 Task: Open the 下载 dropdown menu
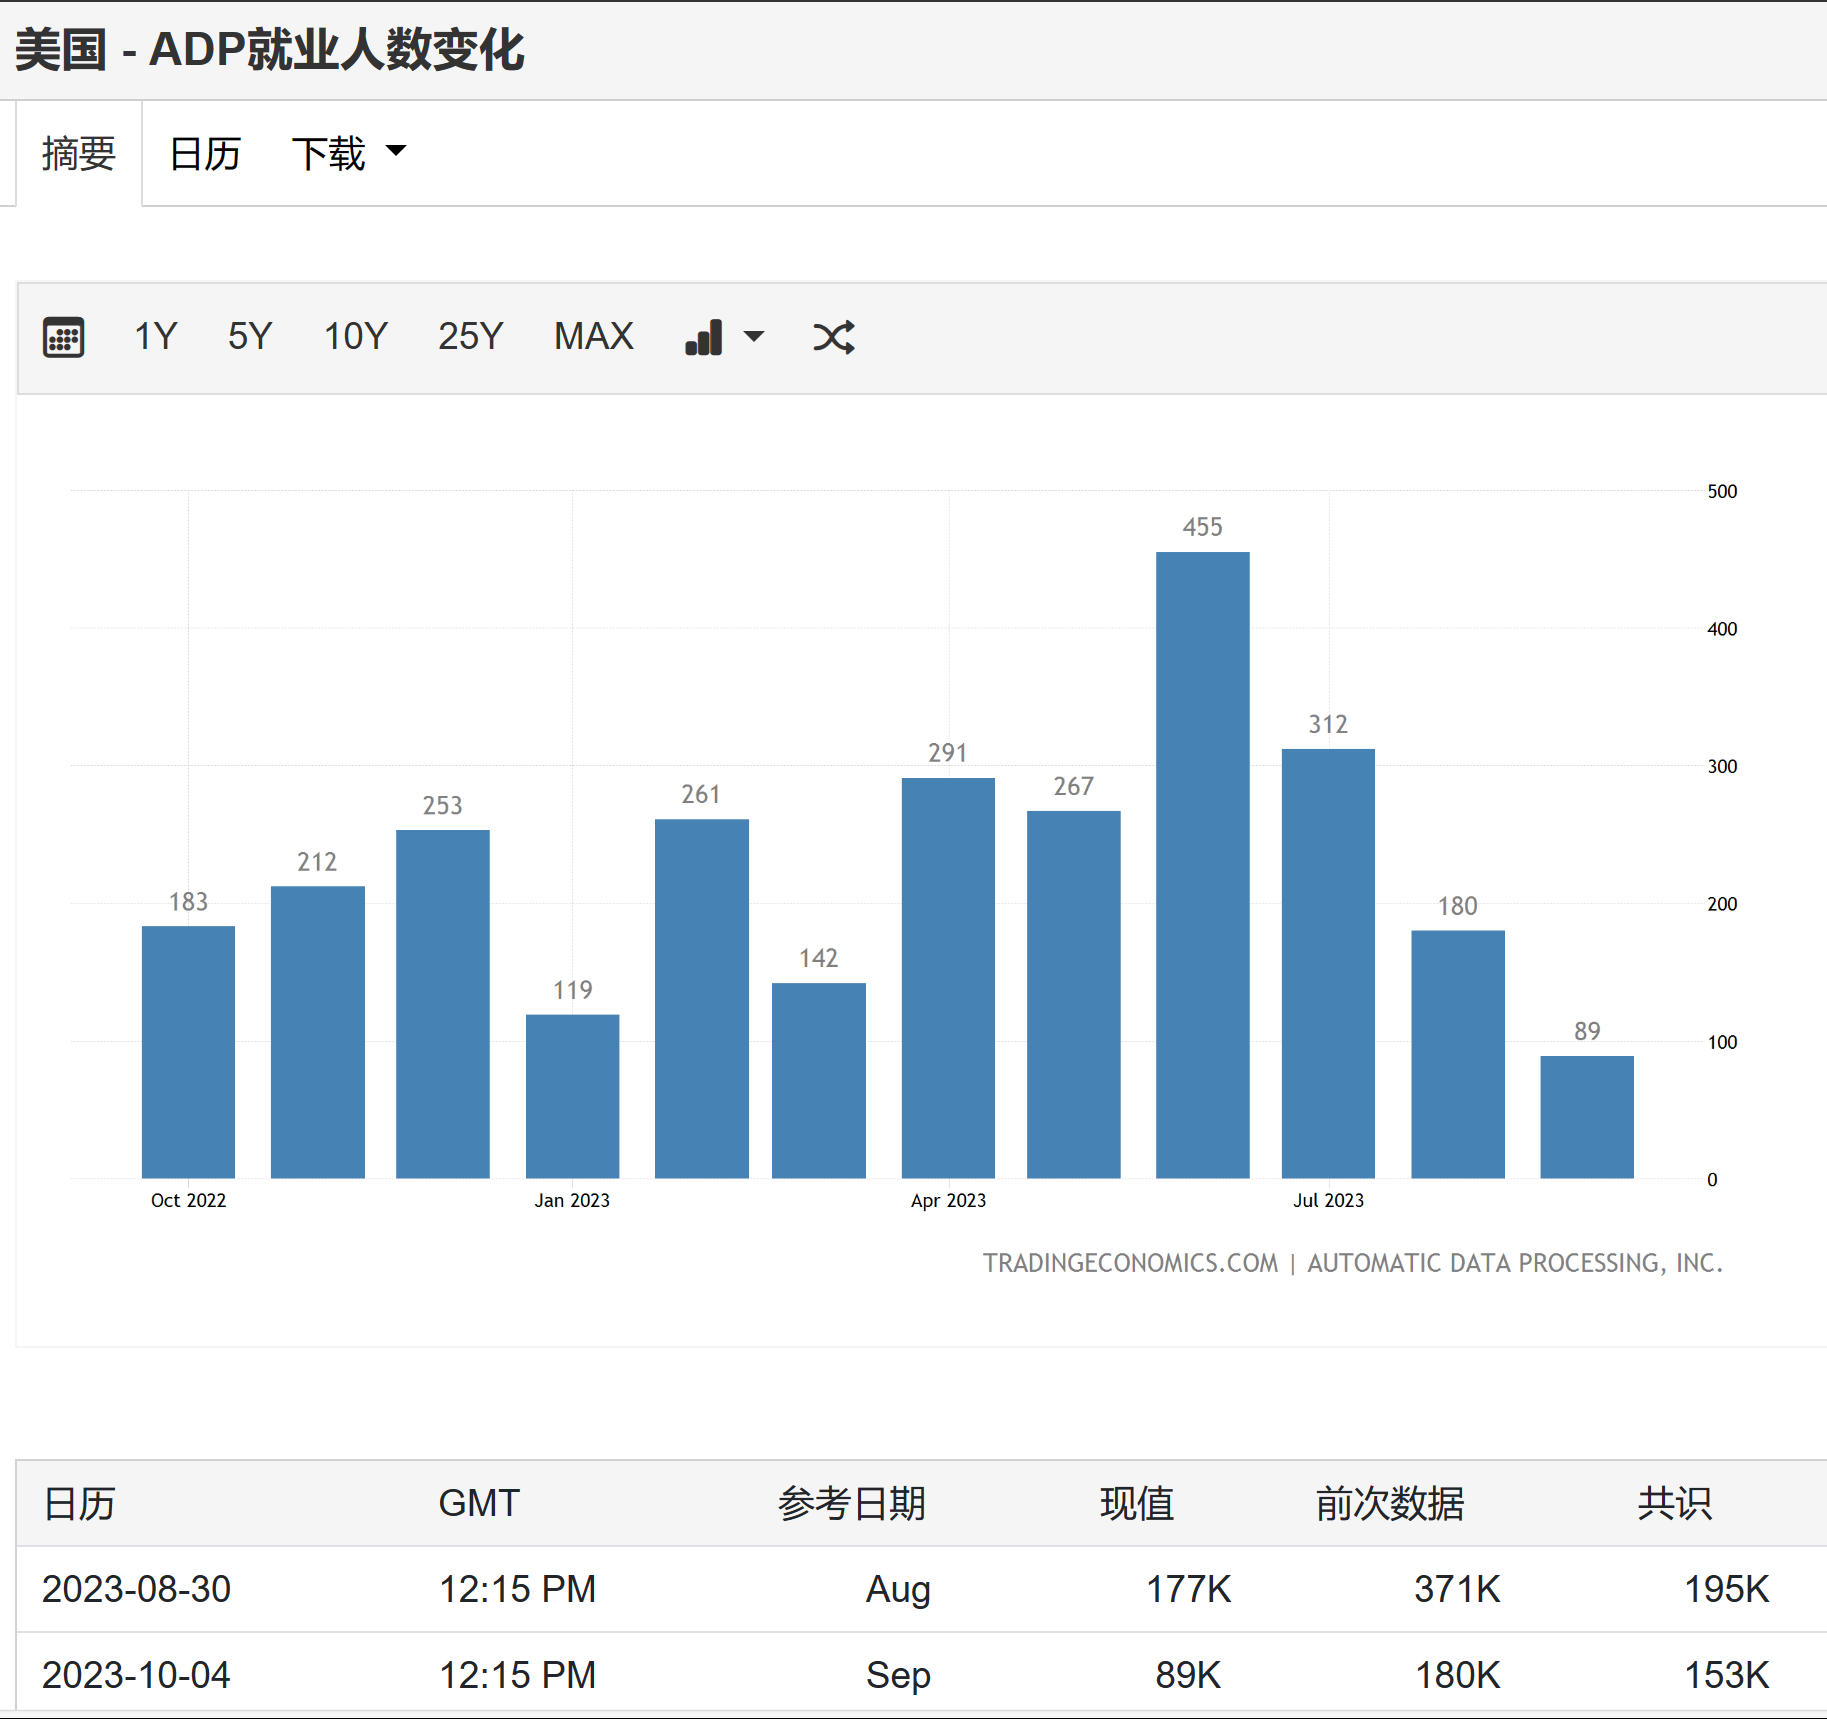tap(348, 153)
